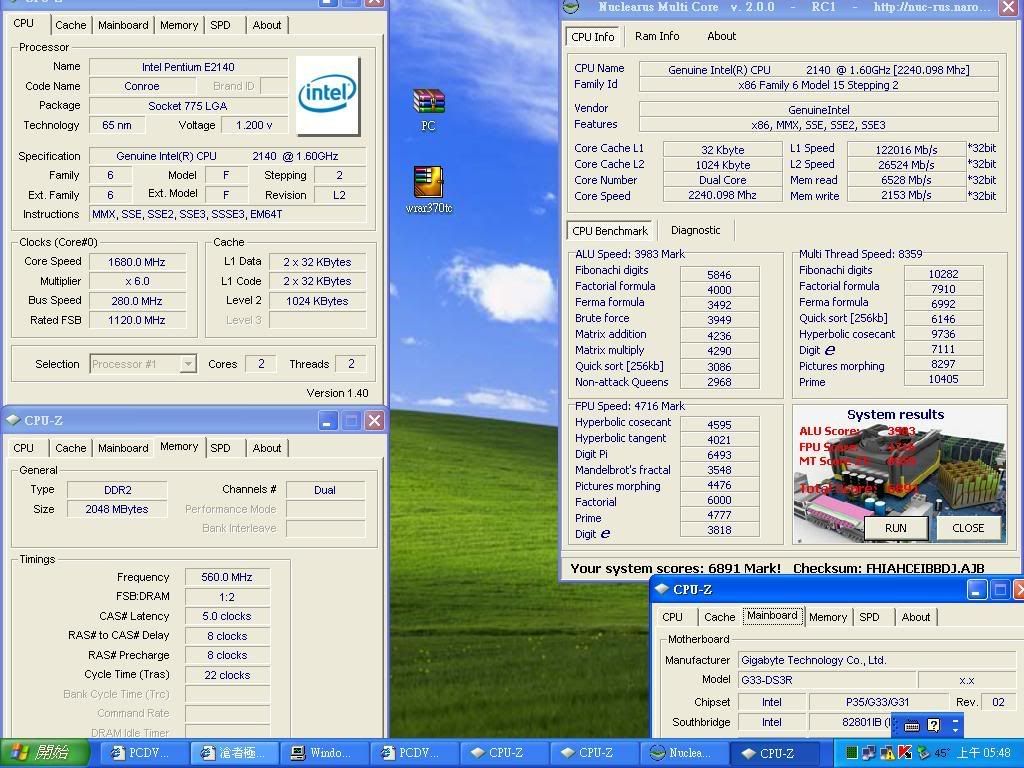Expand the Processor #1 selection dropdown

tap(187, 364)
